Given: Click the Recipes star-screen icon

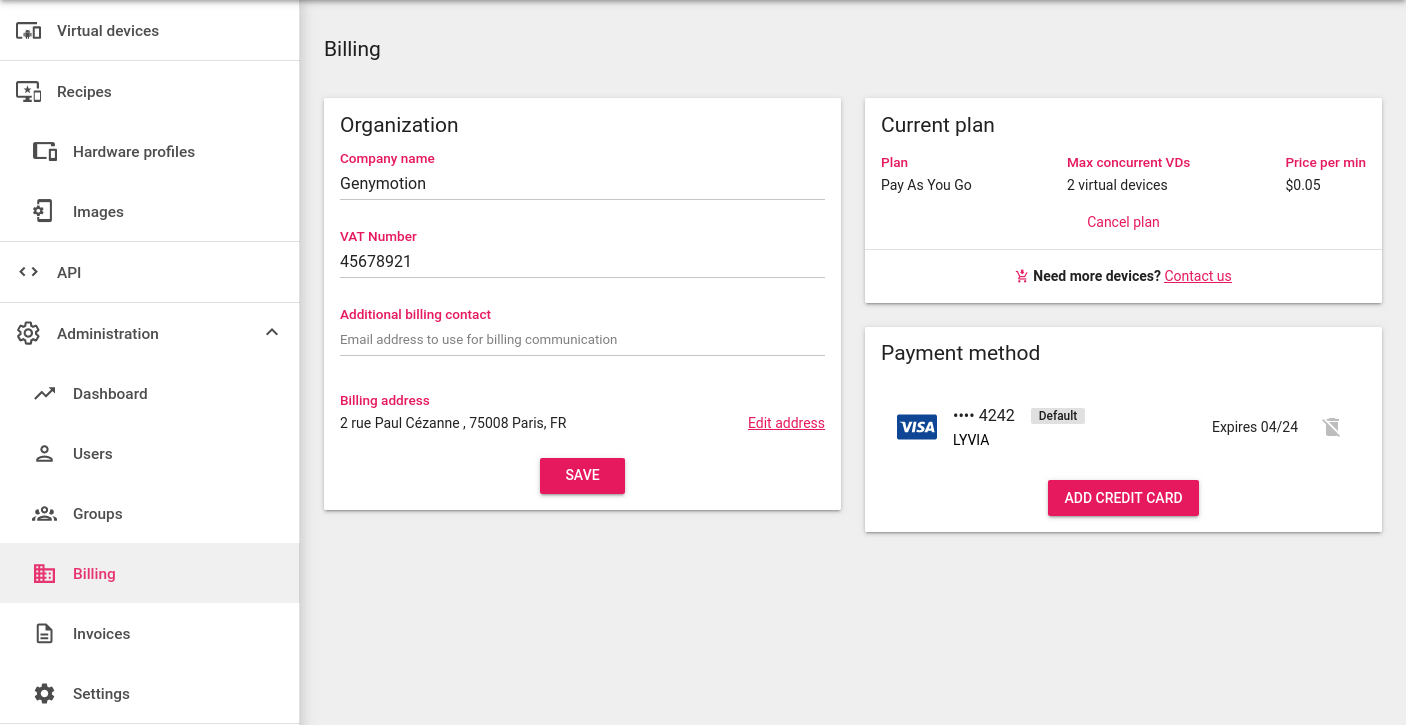Looking at the screenshot, I should pos(29,92).
